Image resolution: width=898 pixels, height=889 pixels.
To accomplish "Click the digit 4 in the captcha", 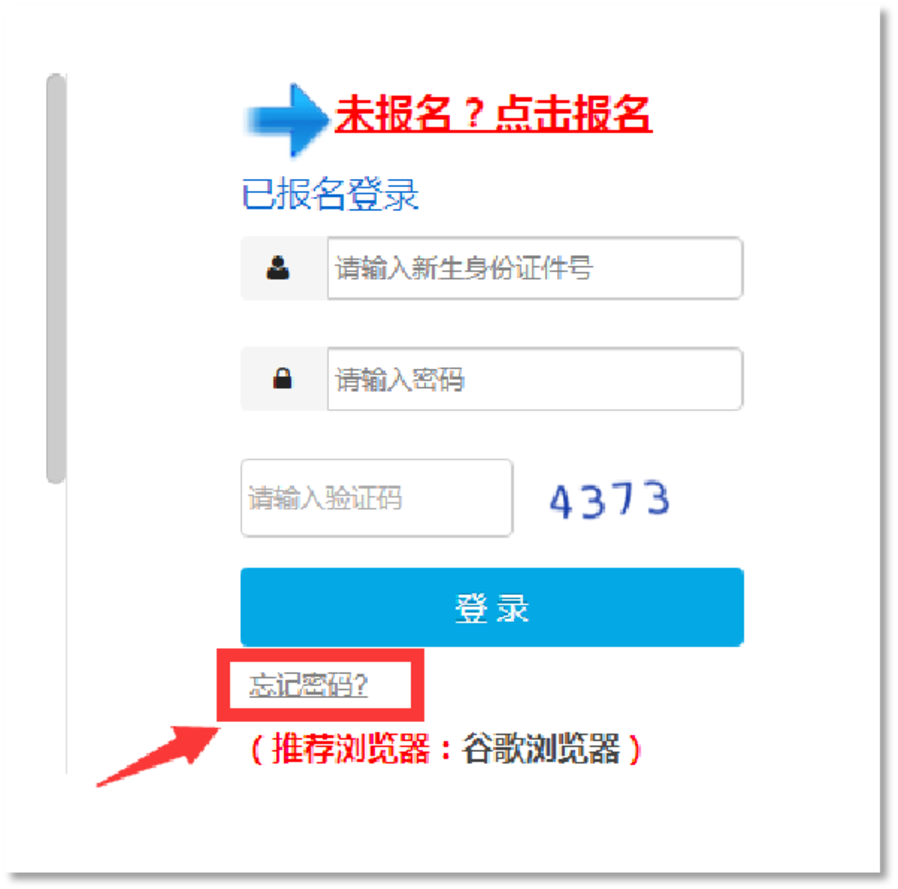I will click(x=560, y=502).
